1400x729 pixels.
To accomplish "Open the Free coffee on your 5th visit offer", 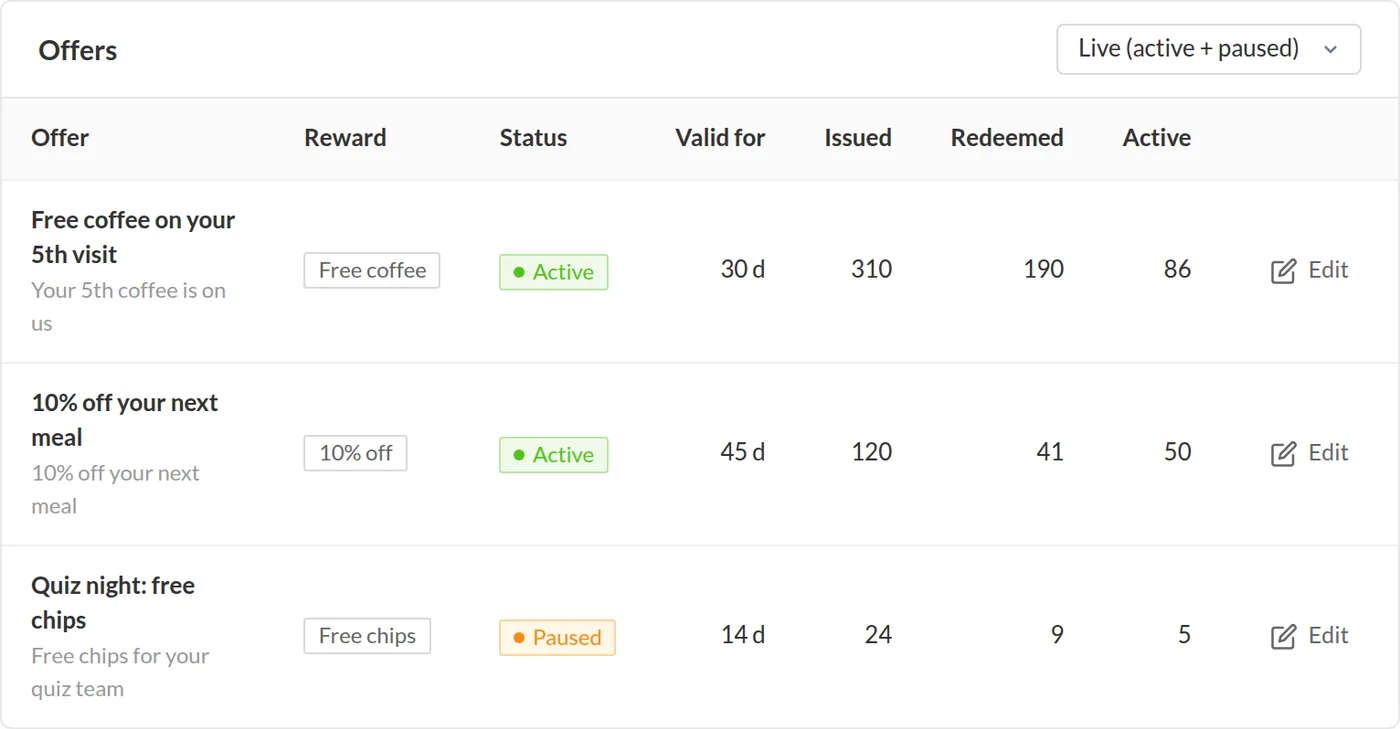I will click(x=133, y=237).
